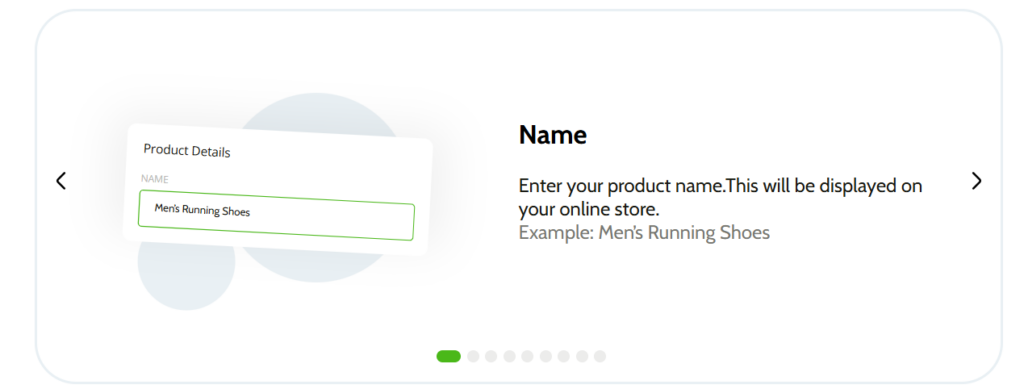Click the bold Name slide title
Image resolution: width=1024 pixels, height=389 pixels.
[552, 135]
